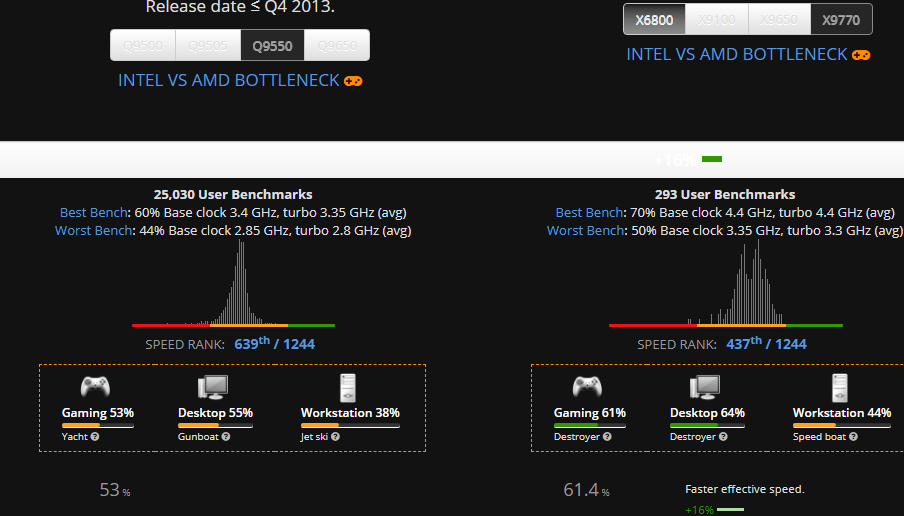Click the 'Workstation 38%' label
The height and width of the screenshot is (516, 904).
pos(351,413)
